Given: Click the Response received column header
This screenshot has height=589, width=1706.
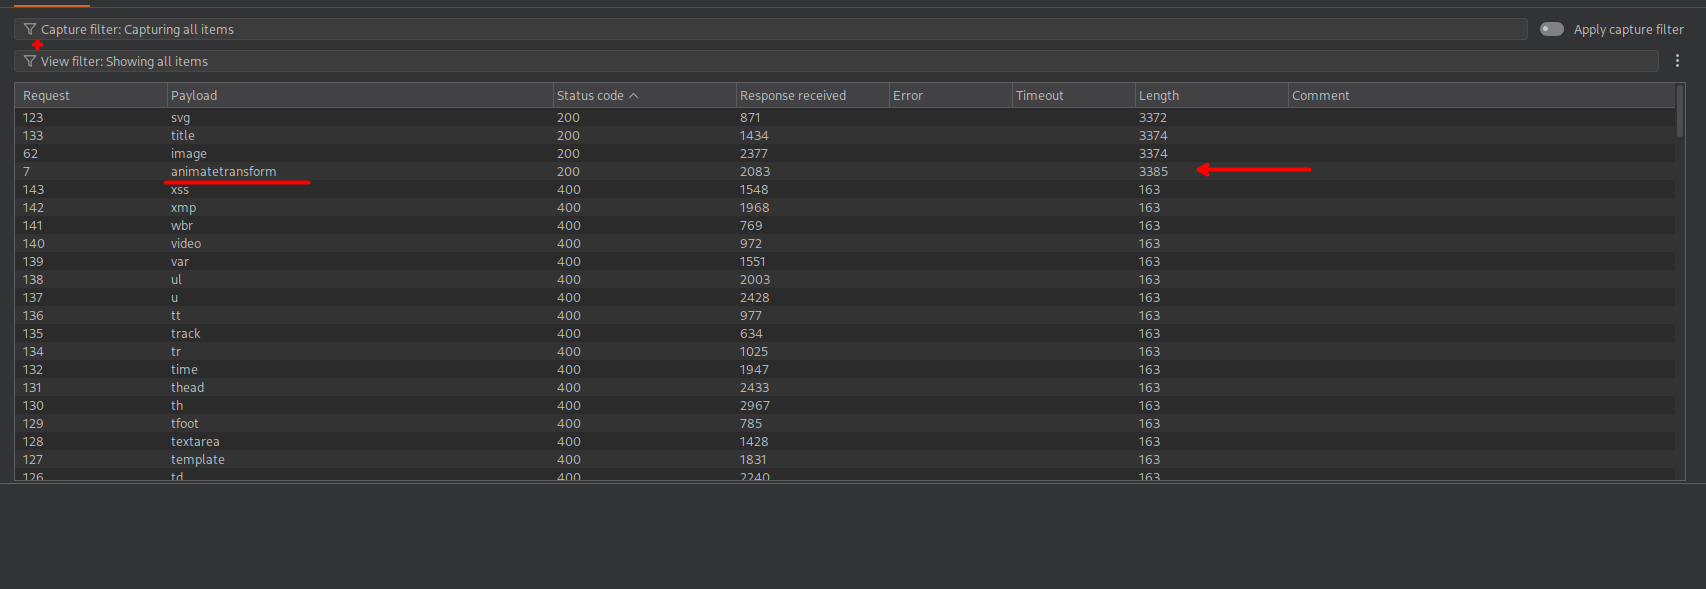Looking at the screenshot, I should 792,96.
